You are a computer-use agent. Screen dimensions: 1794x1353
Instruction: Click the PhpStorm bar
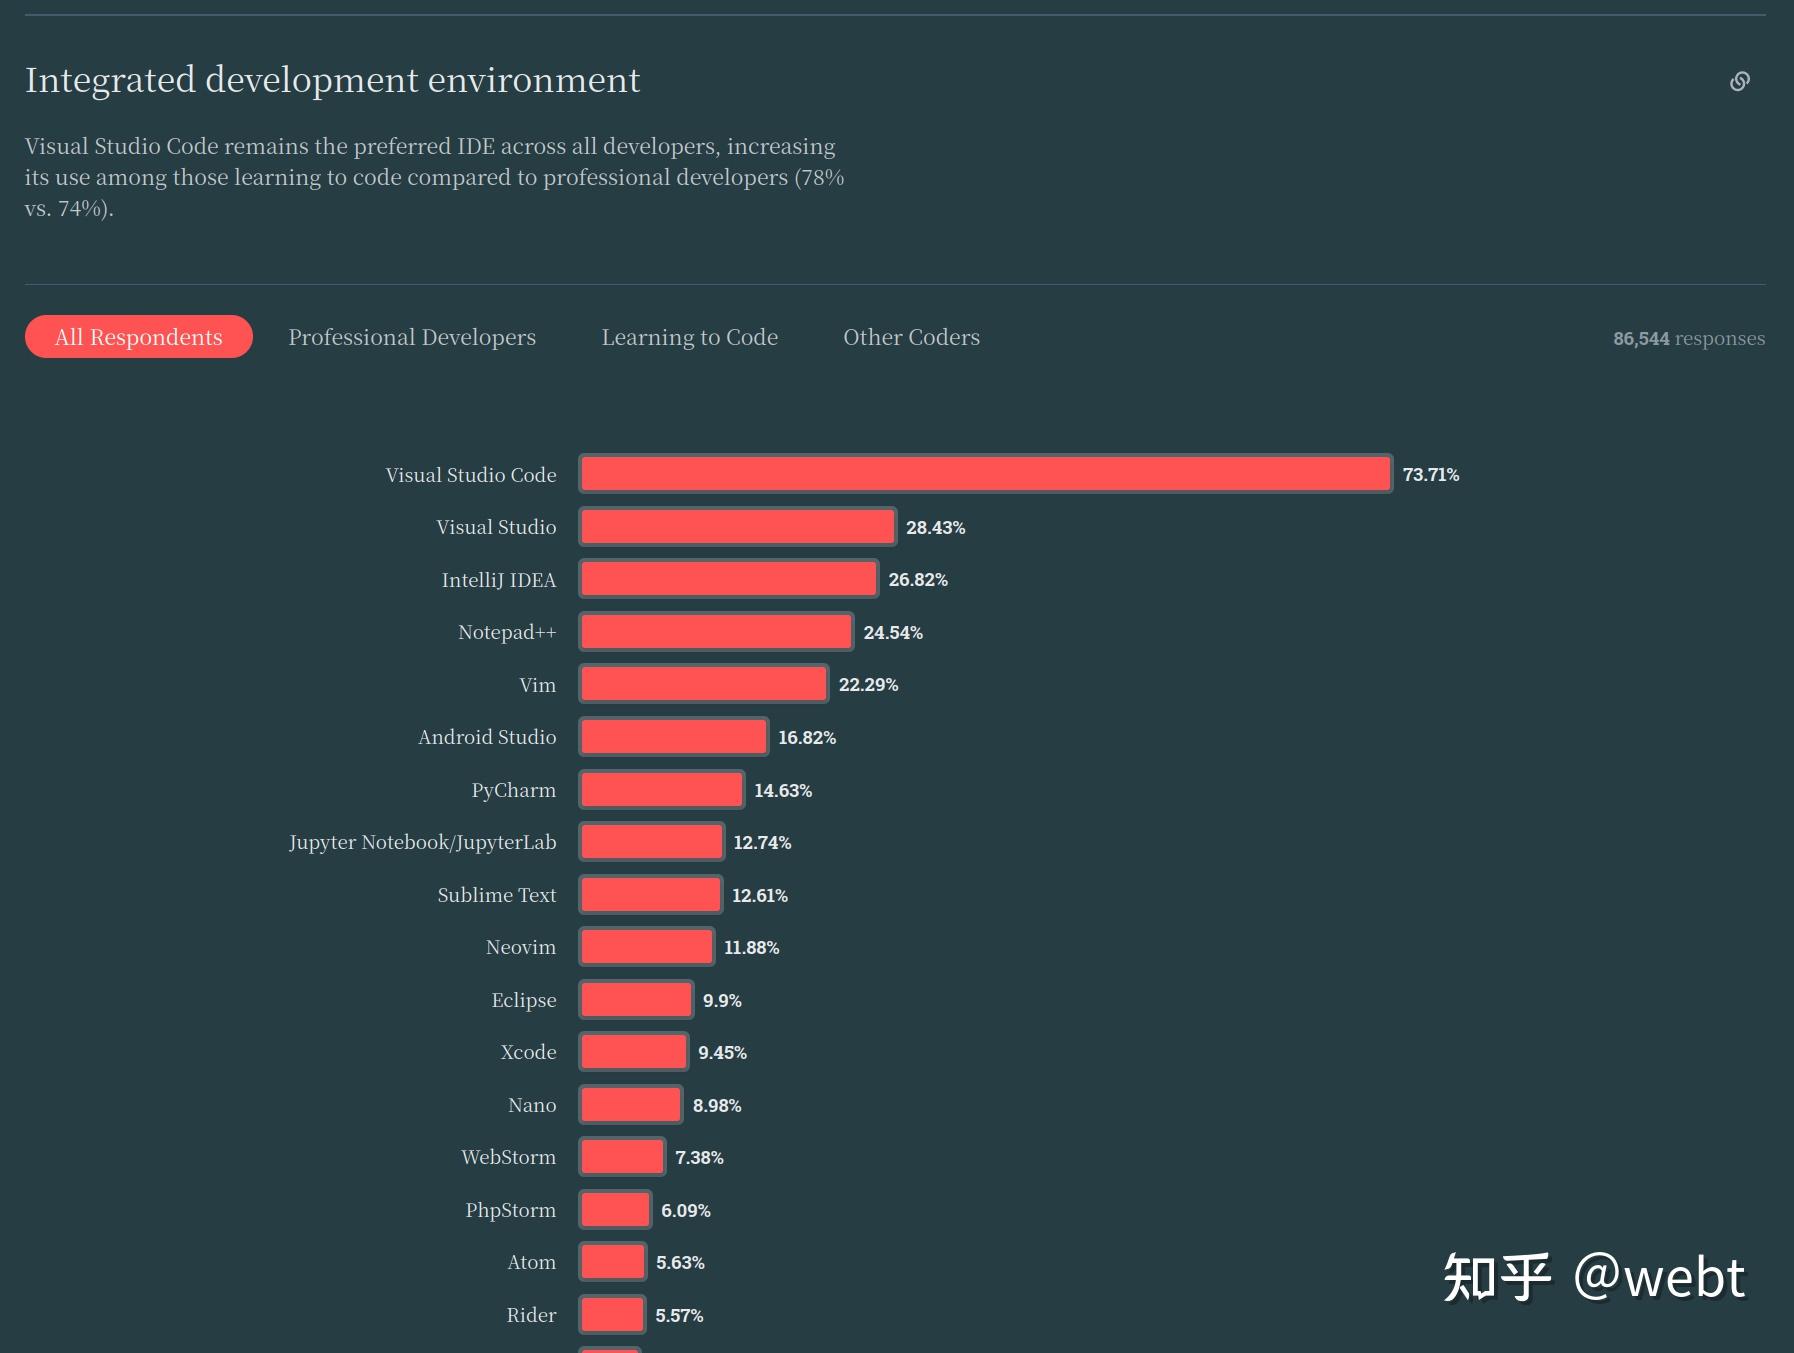coord(615,1209)
